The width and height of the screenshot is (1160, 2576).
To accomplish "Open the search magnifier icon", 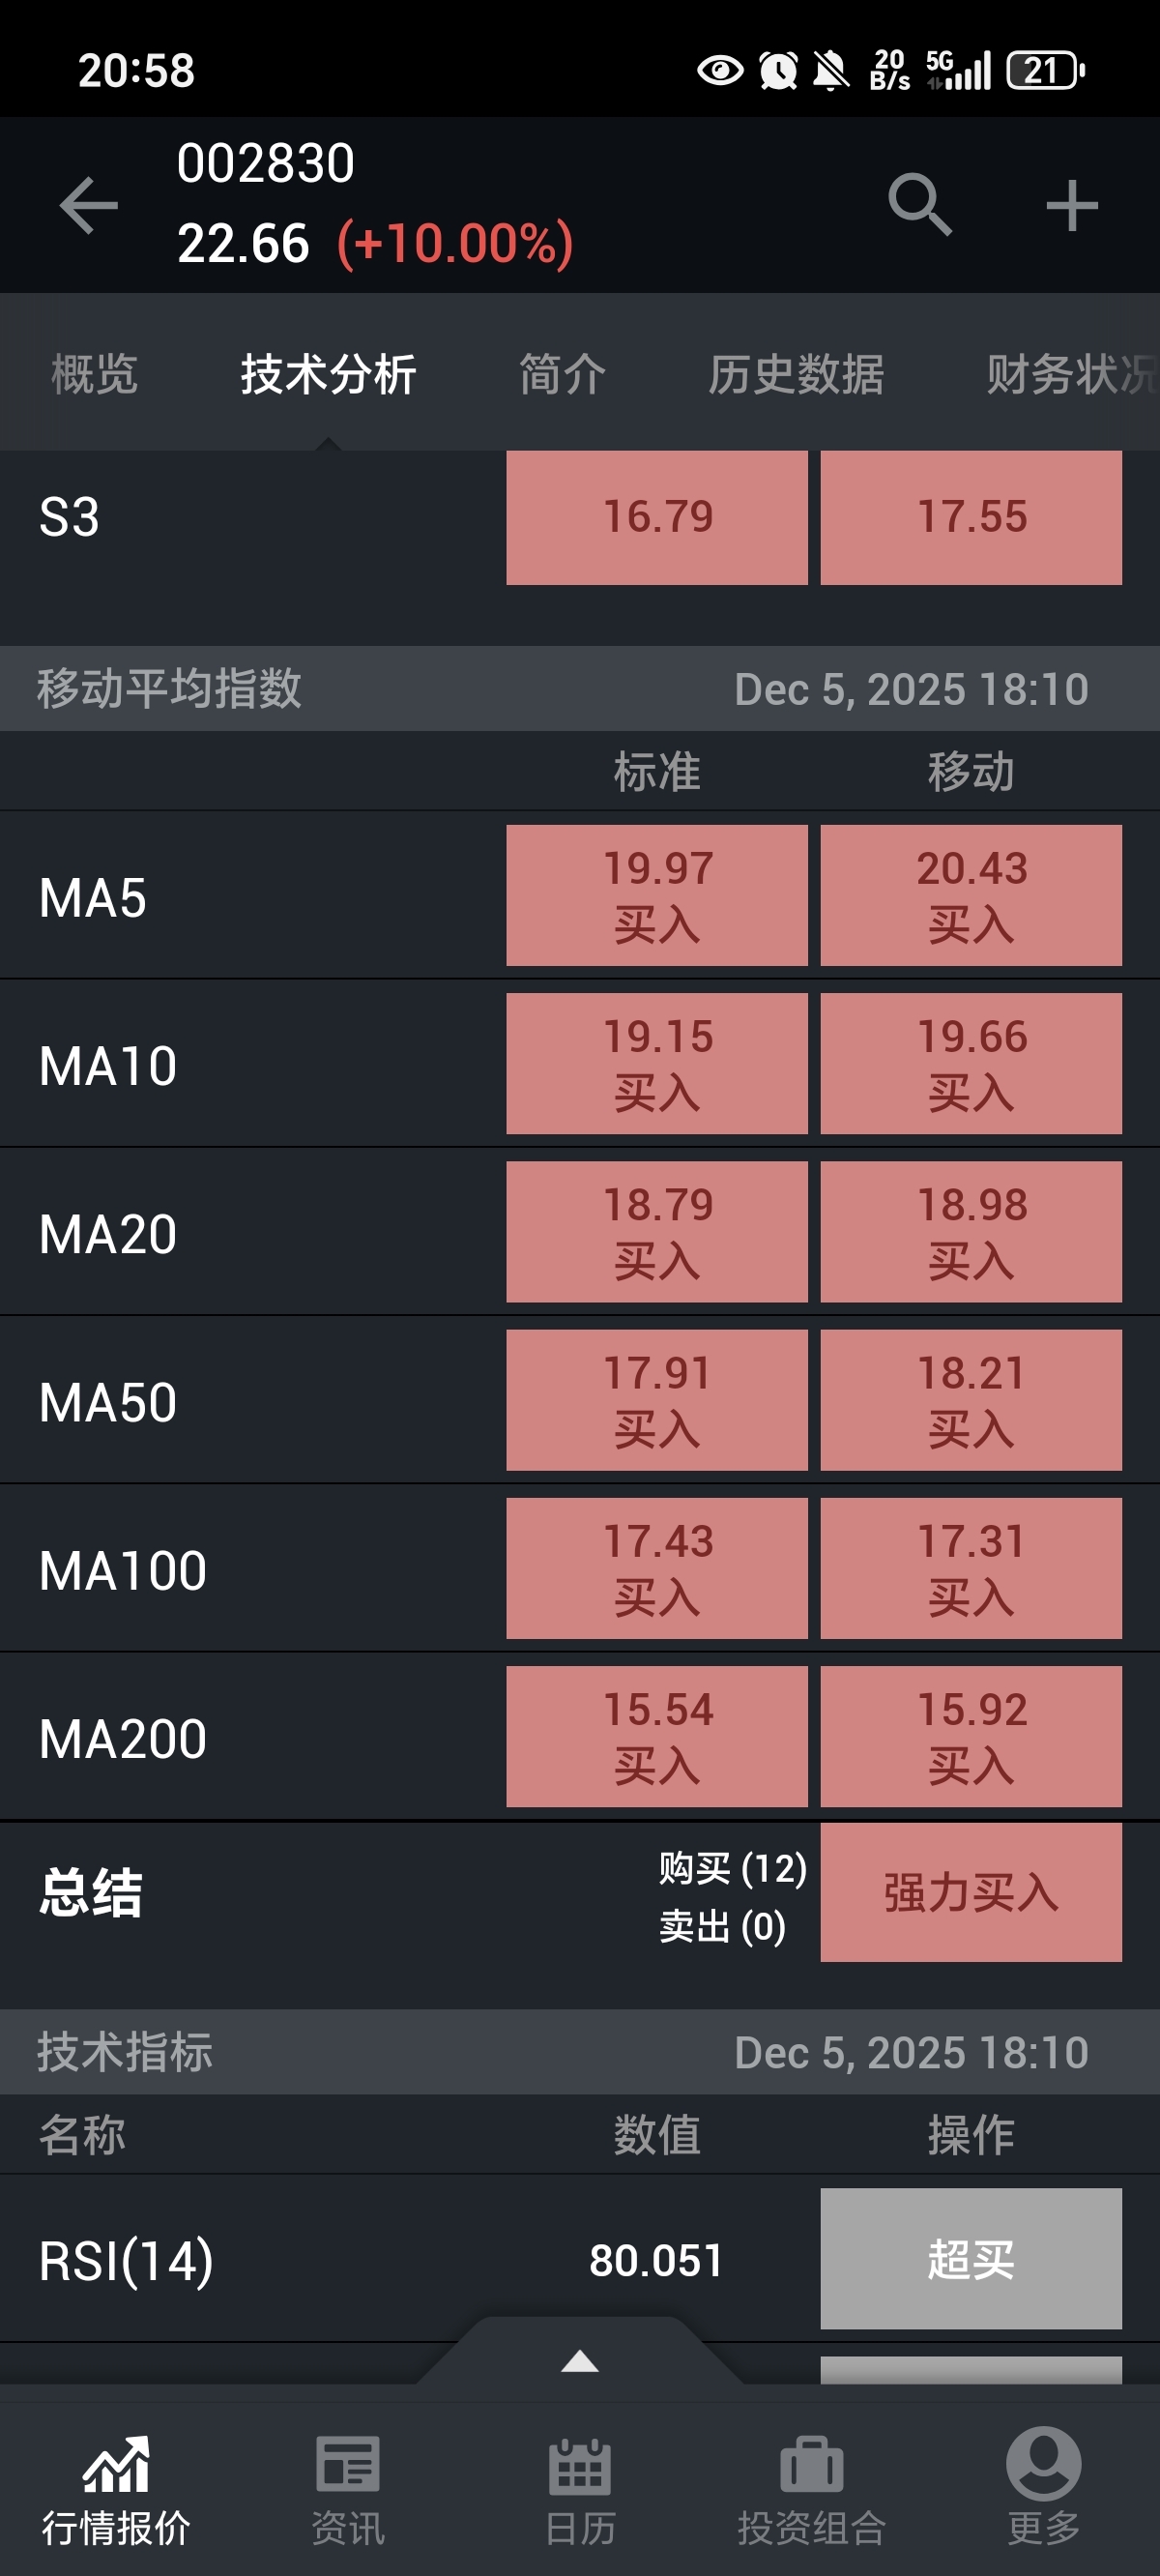I will click(x=919, y=205).
